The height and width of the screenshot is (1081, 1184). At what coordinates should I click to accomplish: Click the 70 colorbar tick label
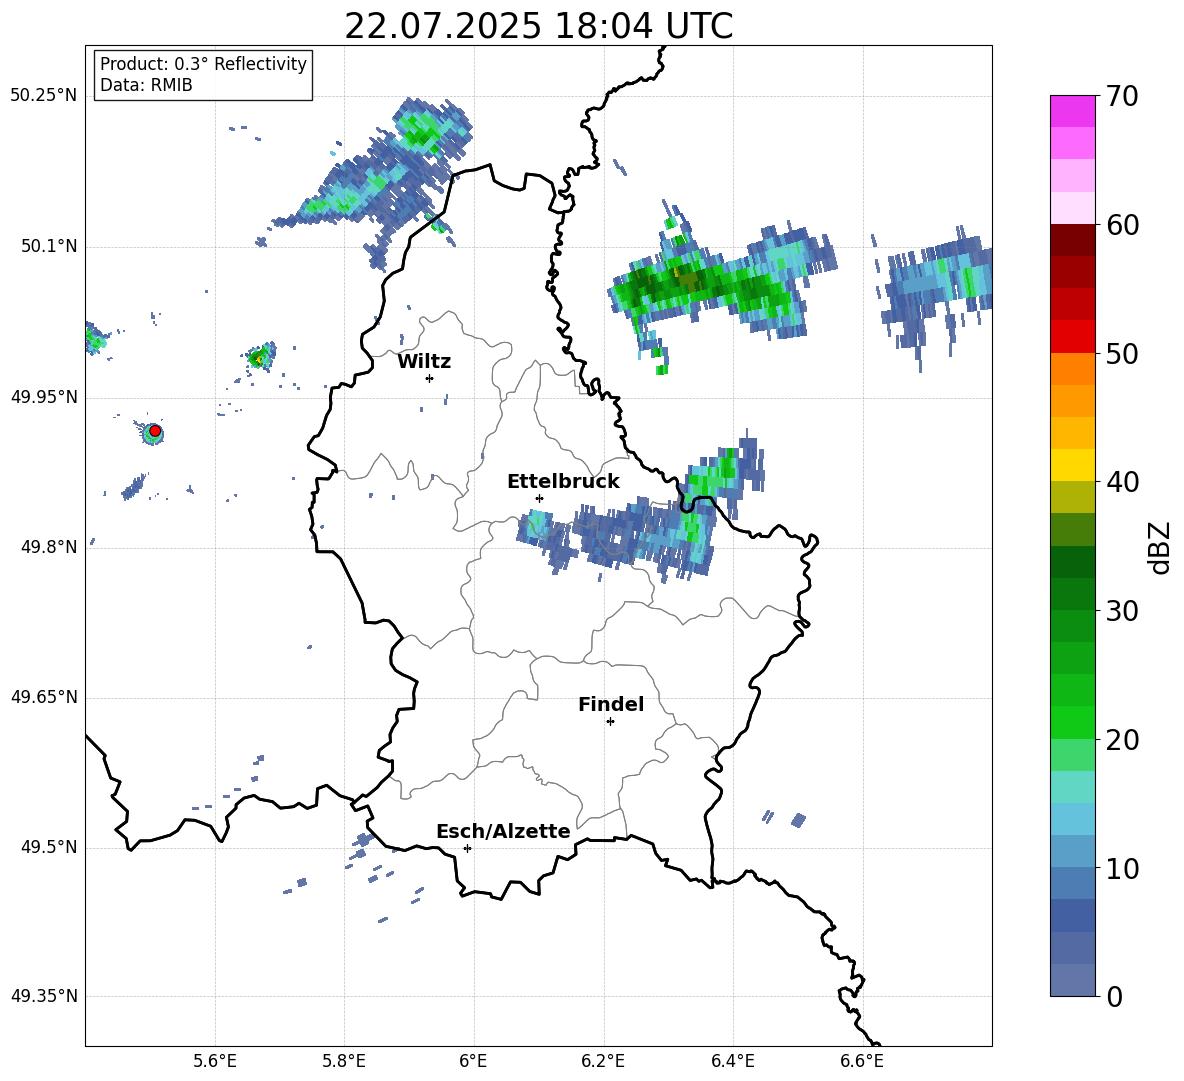point(1122,97)
